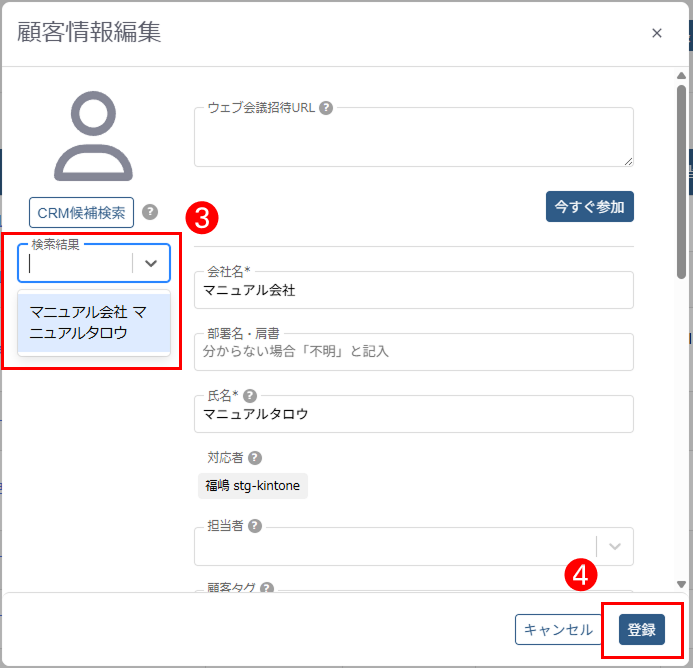
Task: Click the help icon next to 氏名
Action: (x=250, y=396)
